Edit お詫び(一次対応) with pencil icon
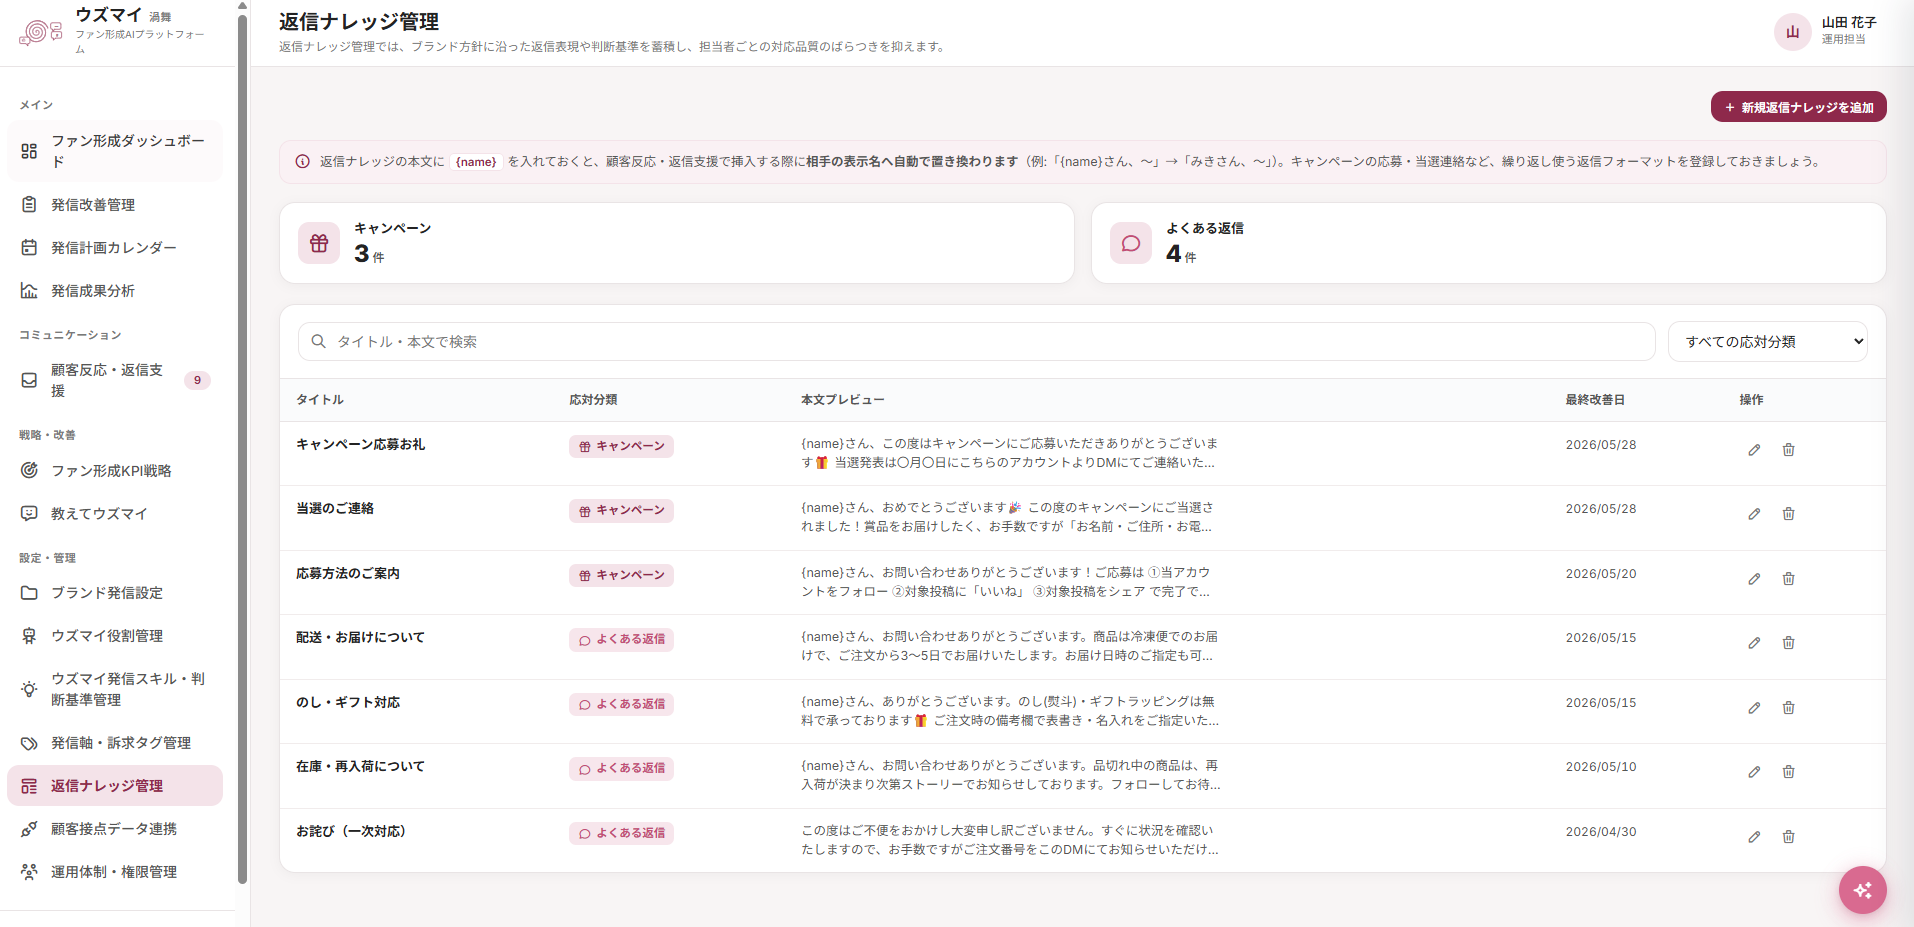1914x927 pixels. (x=1754, y=837)
